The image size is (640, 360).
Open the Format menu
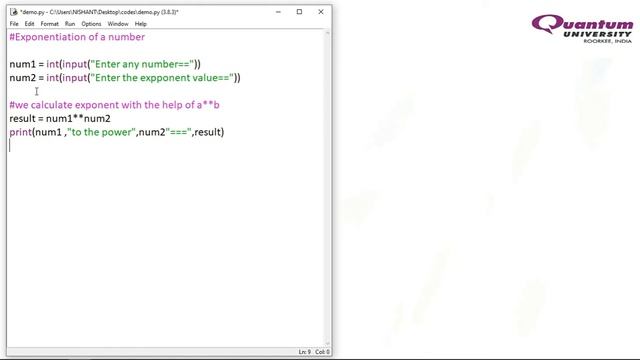(x=49, y=24)
